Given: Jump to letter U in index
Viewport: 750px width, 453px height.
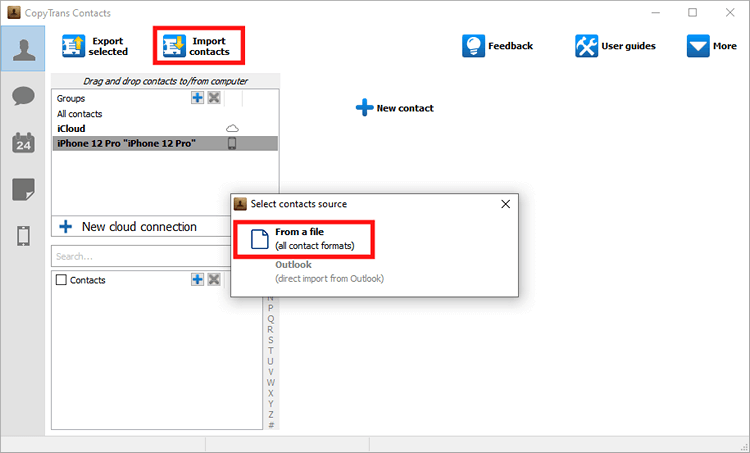Looking at the screenshot, I should point(271,361).
